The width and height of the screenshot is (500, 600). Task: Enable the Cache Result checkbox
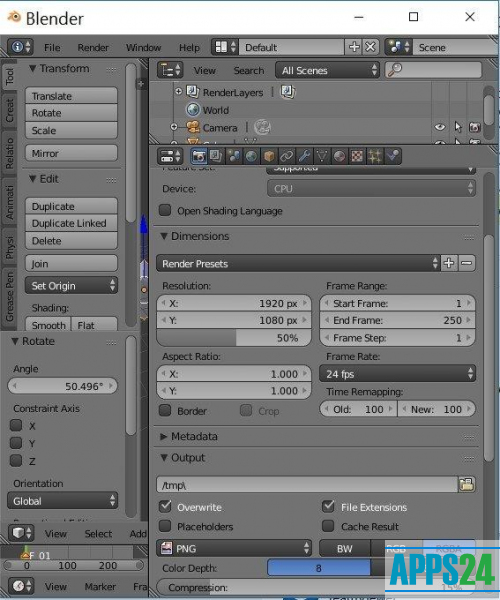coord(329,526)
